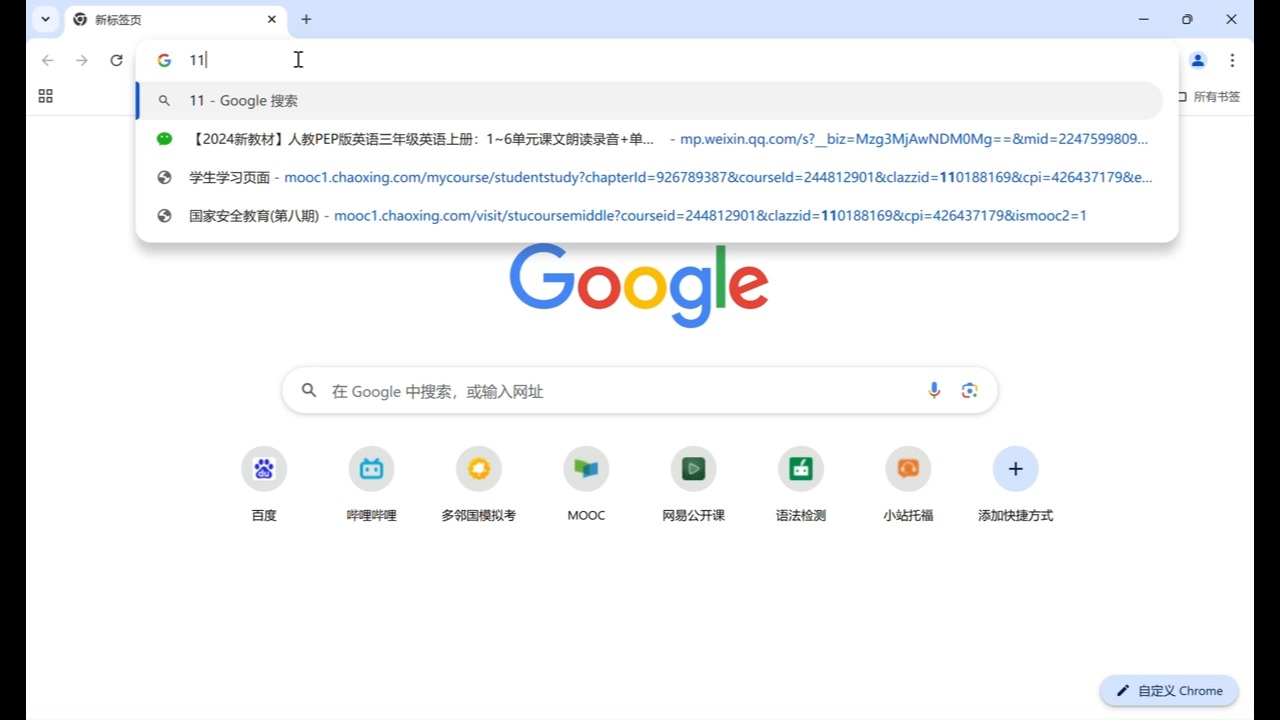Screen dimensions: 1280x720
Task: Click WeChat icon beside 人教PEP suggestion
Action: 165,139
